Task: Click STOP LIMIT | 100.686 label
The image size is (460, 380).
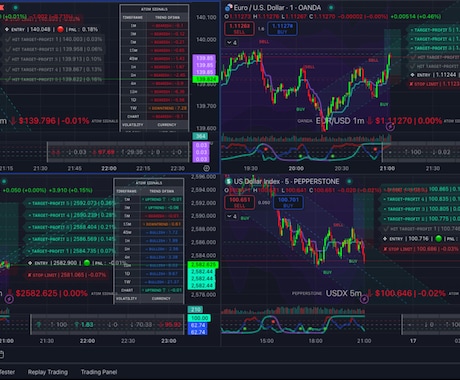Action: click(421, 249)
